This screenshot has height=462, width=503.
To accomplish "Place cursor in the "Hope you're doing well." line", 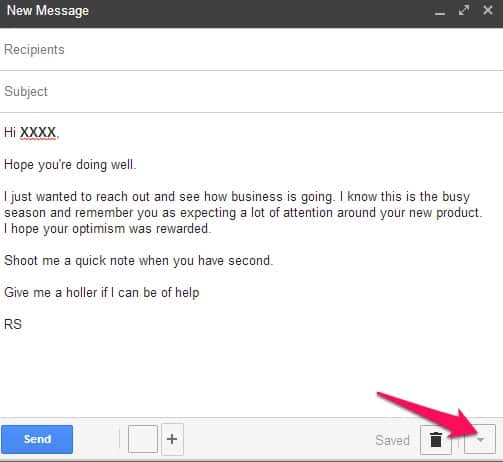I will click(x=70, y=165).
